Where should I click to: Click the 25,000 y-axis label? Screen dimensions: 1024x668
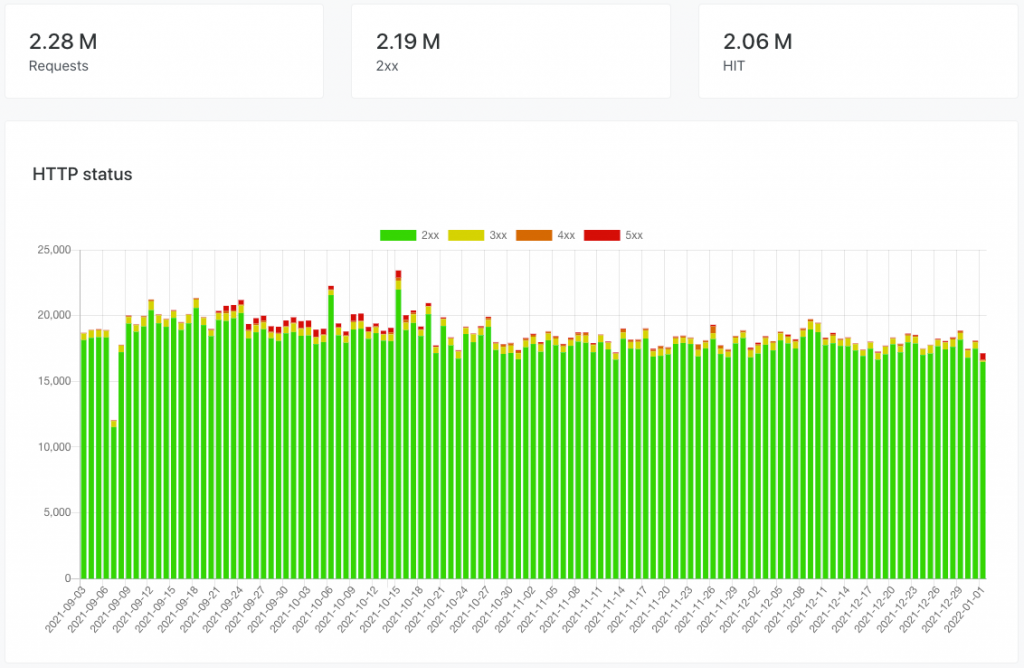pyautogui.click(x=54, y=249)
